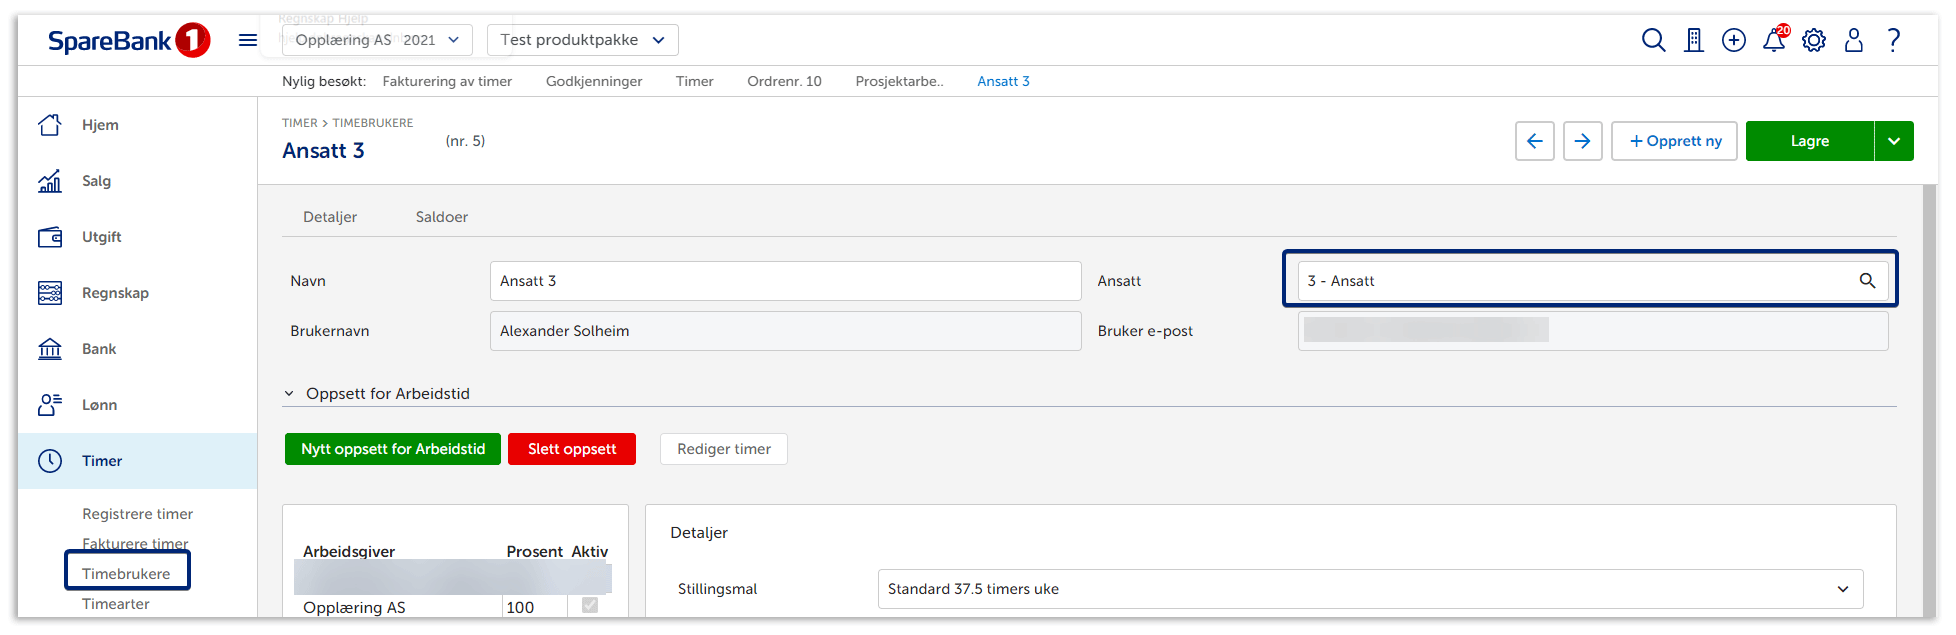Expand the Lagre button dropdown arrow

(x=1893, y=141)
